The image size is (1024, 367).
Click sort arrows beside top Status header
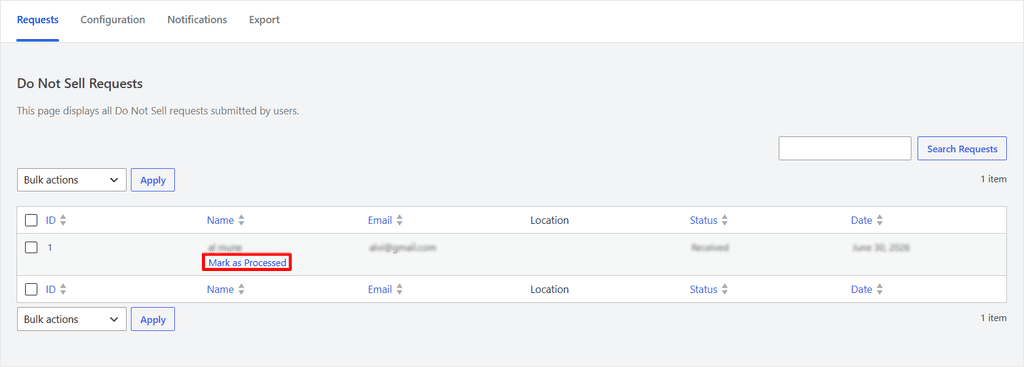click(724, 221)
